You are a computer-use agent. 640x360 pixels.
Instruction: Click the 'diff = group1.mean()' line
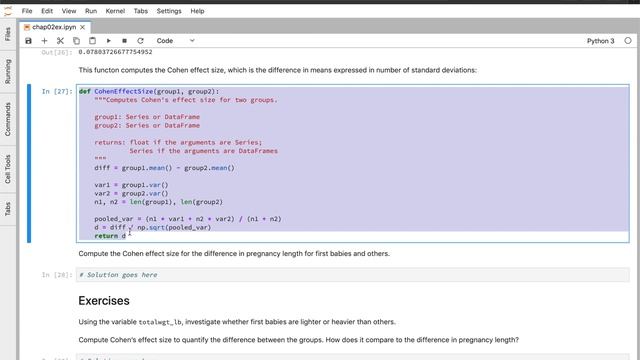click(x=164, y=168)
